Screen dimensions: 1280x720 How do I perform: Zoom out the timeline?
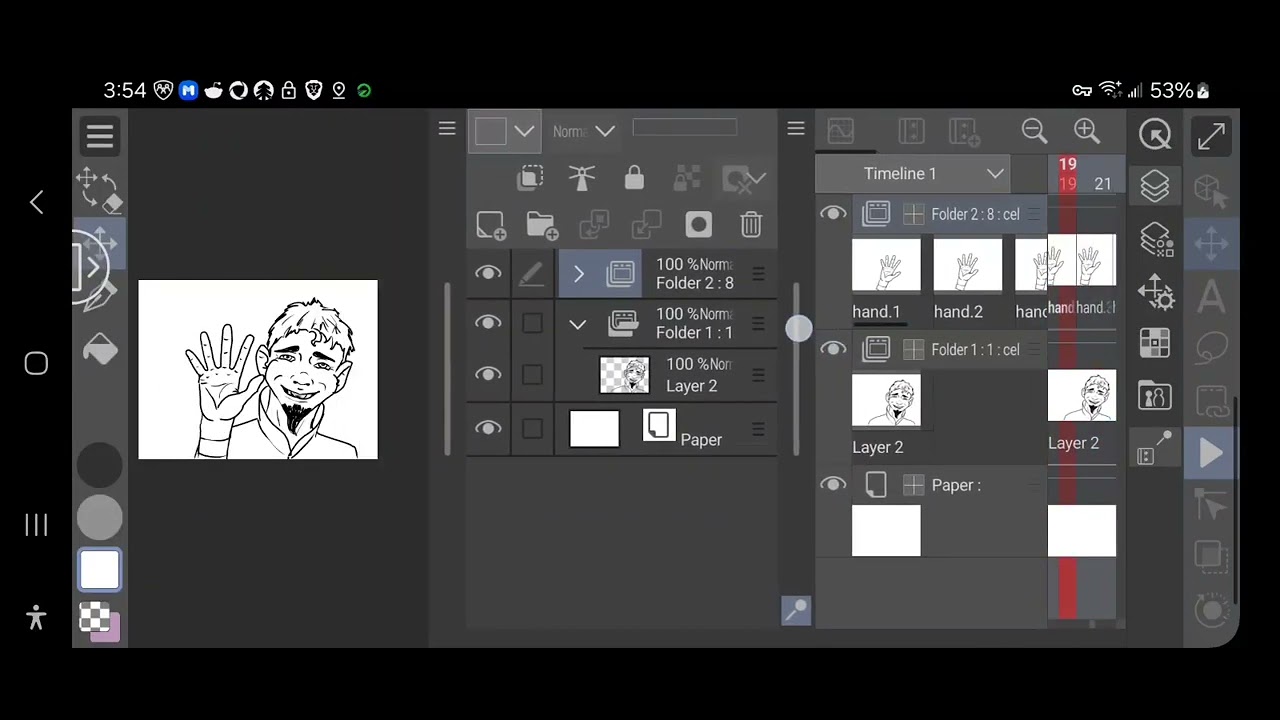pos(1034,131)
